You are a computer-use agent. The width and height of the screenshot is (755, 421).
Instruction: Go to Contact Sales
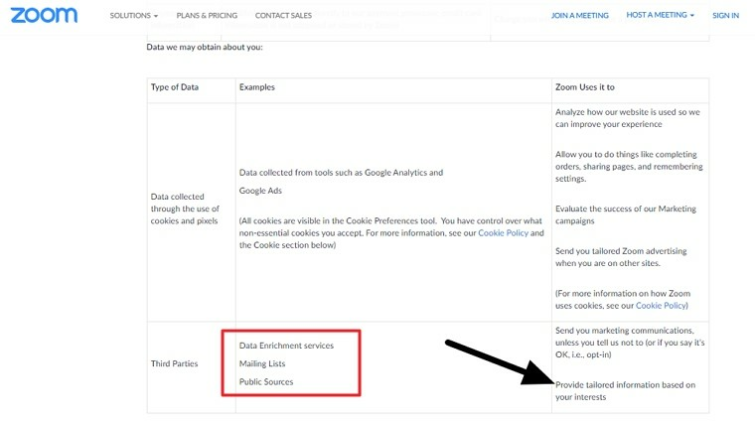click(283, 15)
